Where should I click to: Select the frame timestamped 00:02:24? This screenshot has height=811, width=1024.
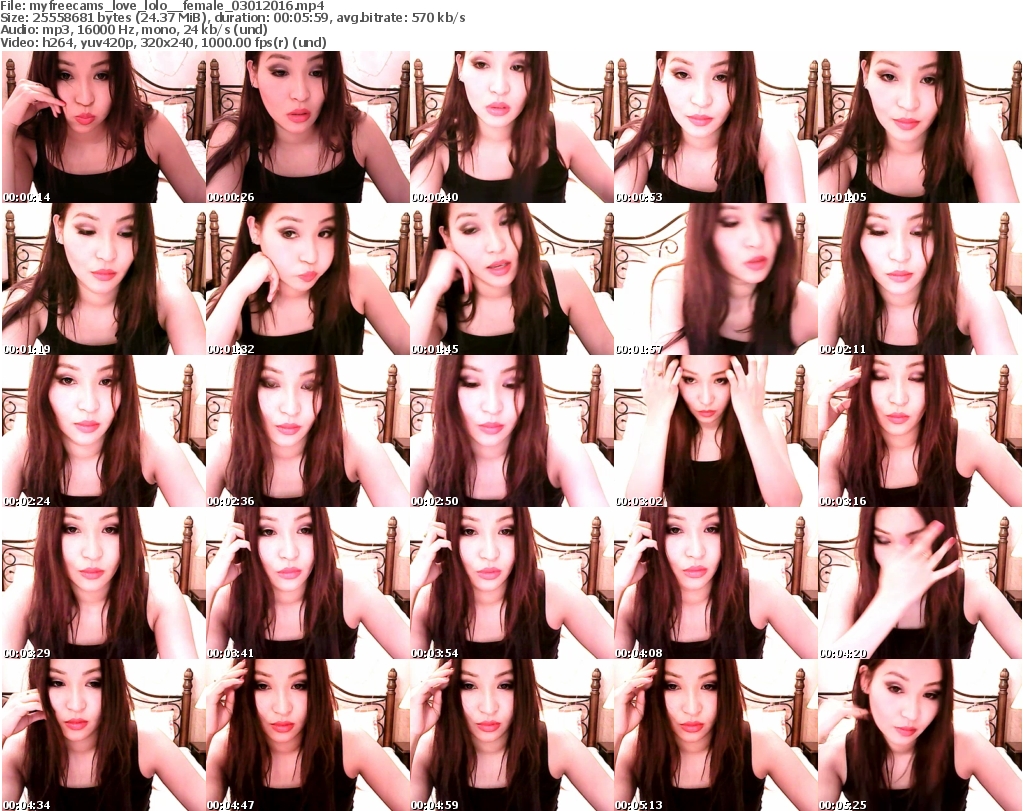pyautogui.click(x=103, y=432)
